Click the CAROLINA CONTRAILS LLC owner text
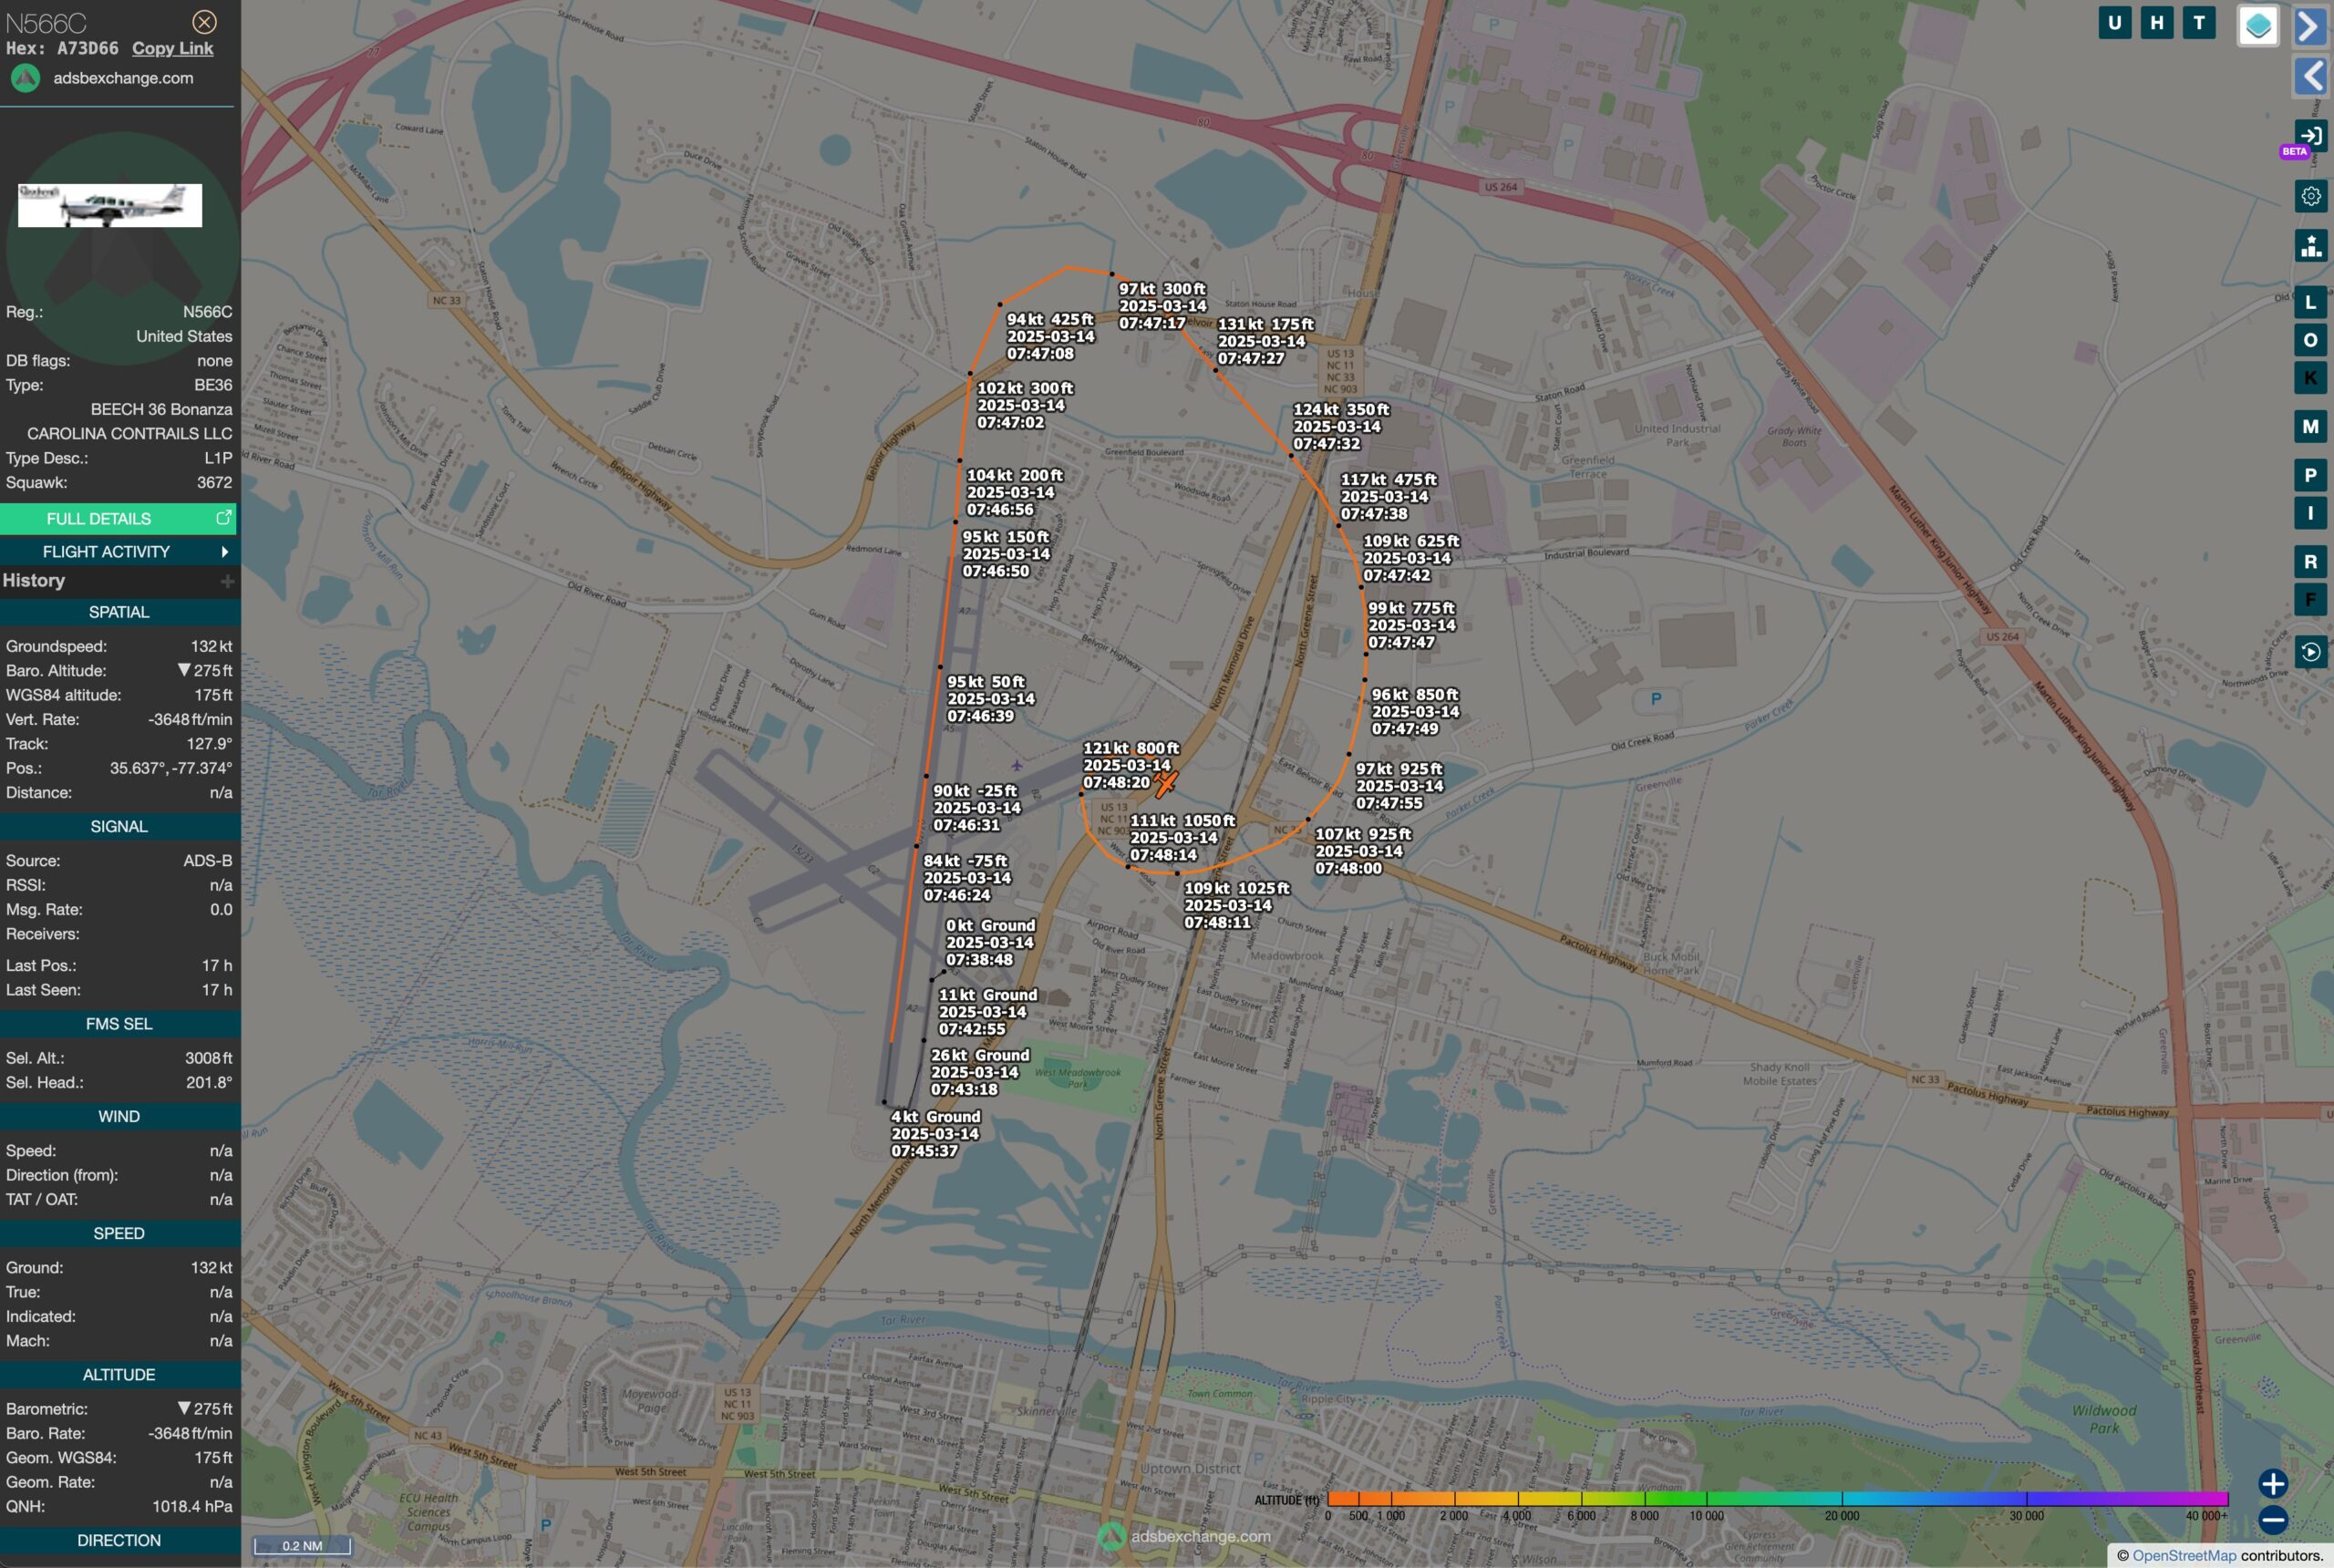Screen dimensions: 2334x1568 pyautogui.click(x=129, y=433)
